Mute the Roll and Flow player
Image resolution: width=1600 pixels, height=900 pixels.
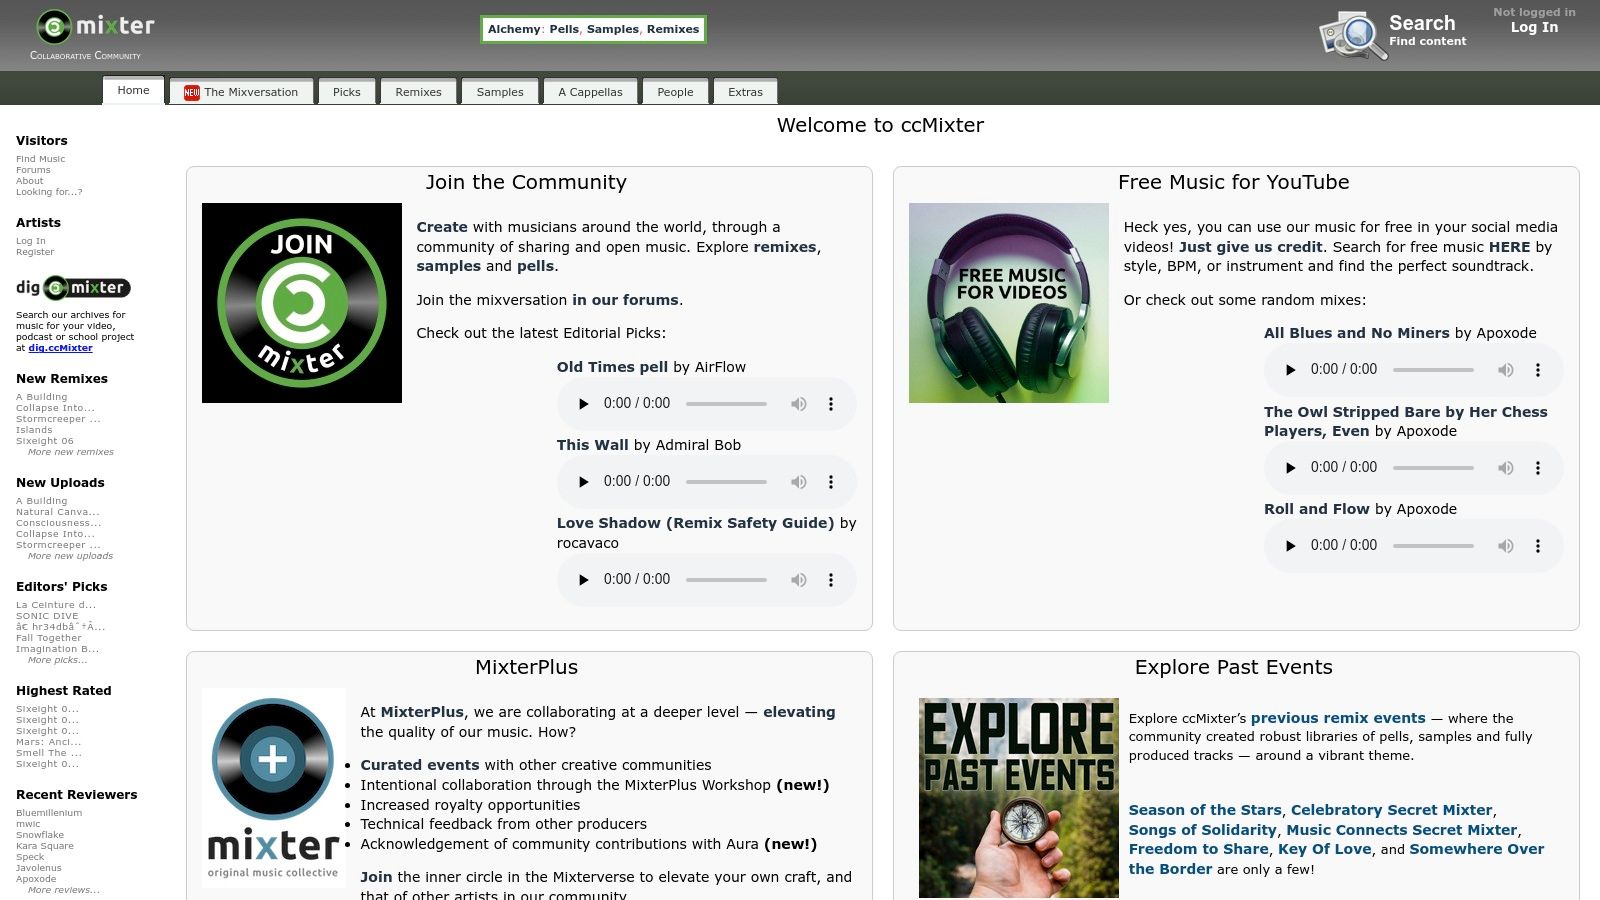[1505, 546]
